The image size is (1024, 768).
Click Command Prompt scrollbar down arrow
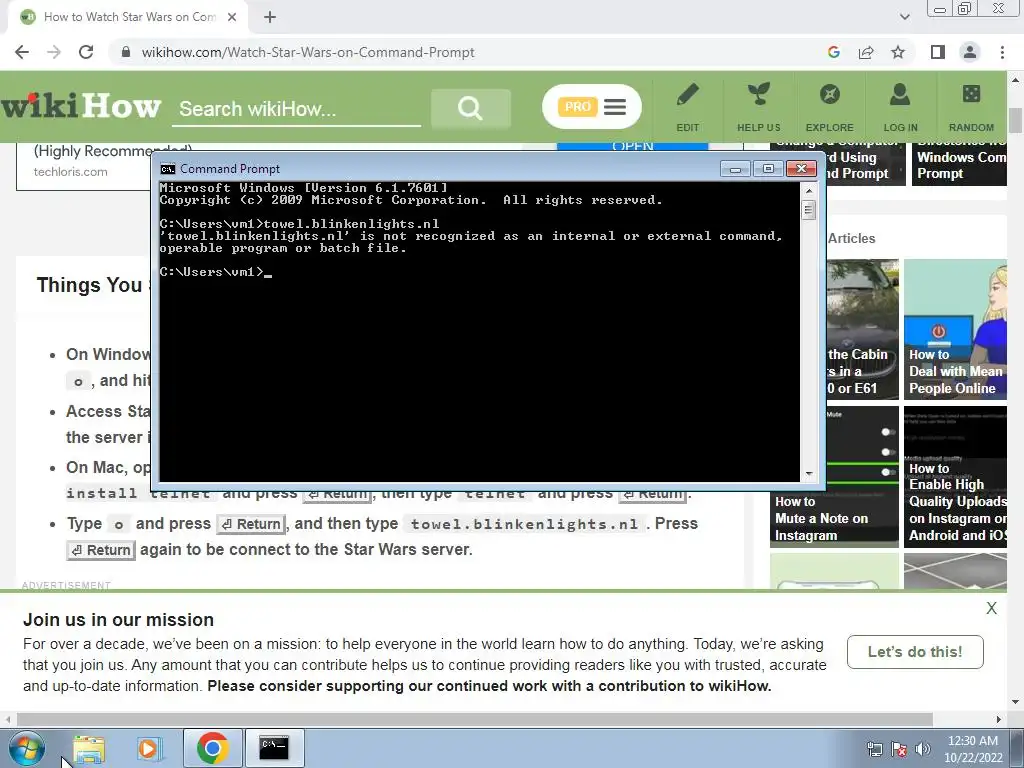(x=808, y=474)
